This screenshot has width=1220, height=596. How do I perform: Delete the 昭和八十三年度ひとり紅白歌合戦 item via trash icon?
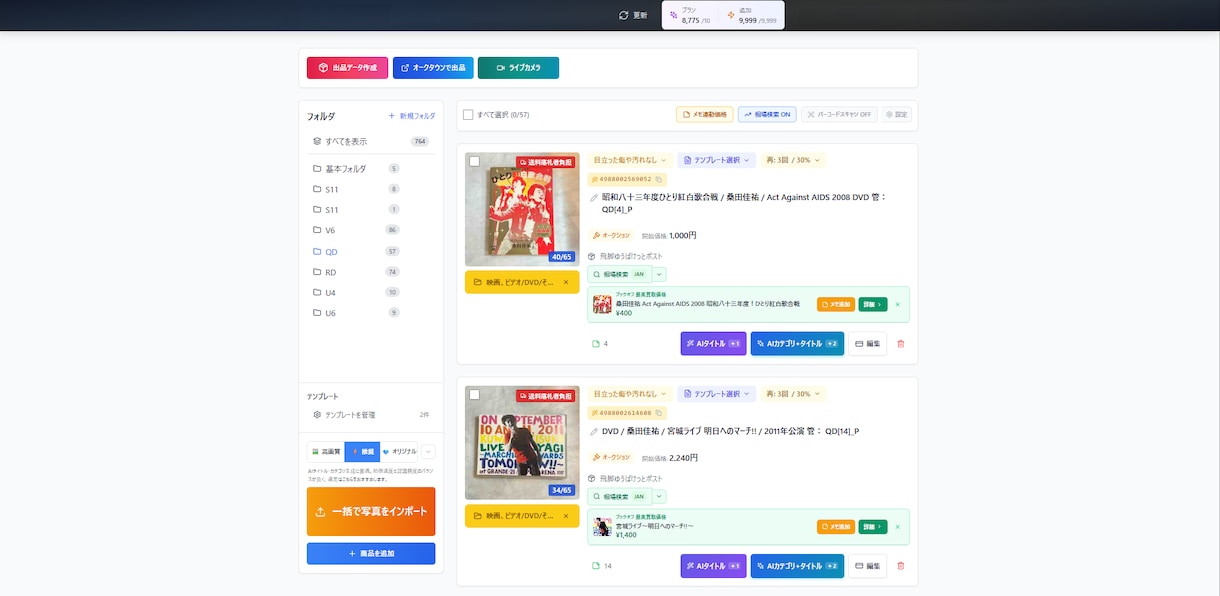coord(900,344)
